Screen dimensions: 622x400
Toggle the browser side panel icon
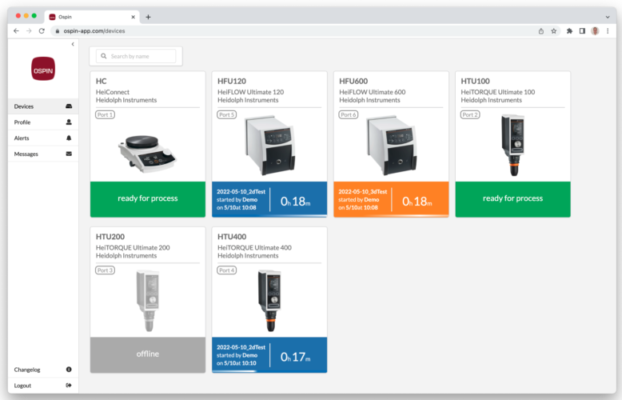pyautogui.click(x=582, y=31)
